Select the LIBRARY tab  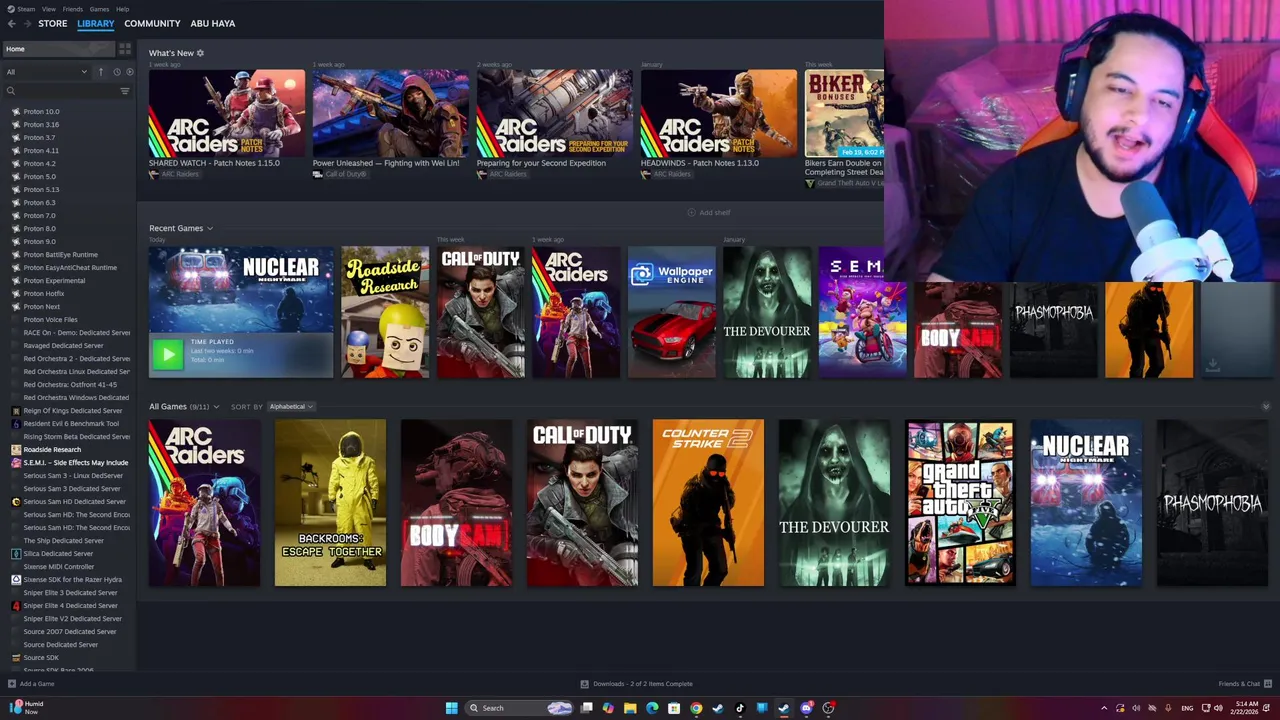point(96,23)
